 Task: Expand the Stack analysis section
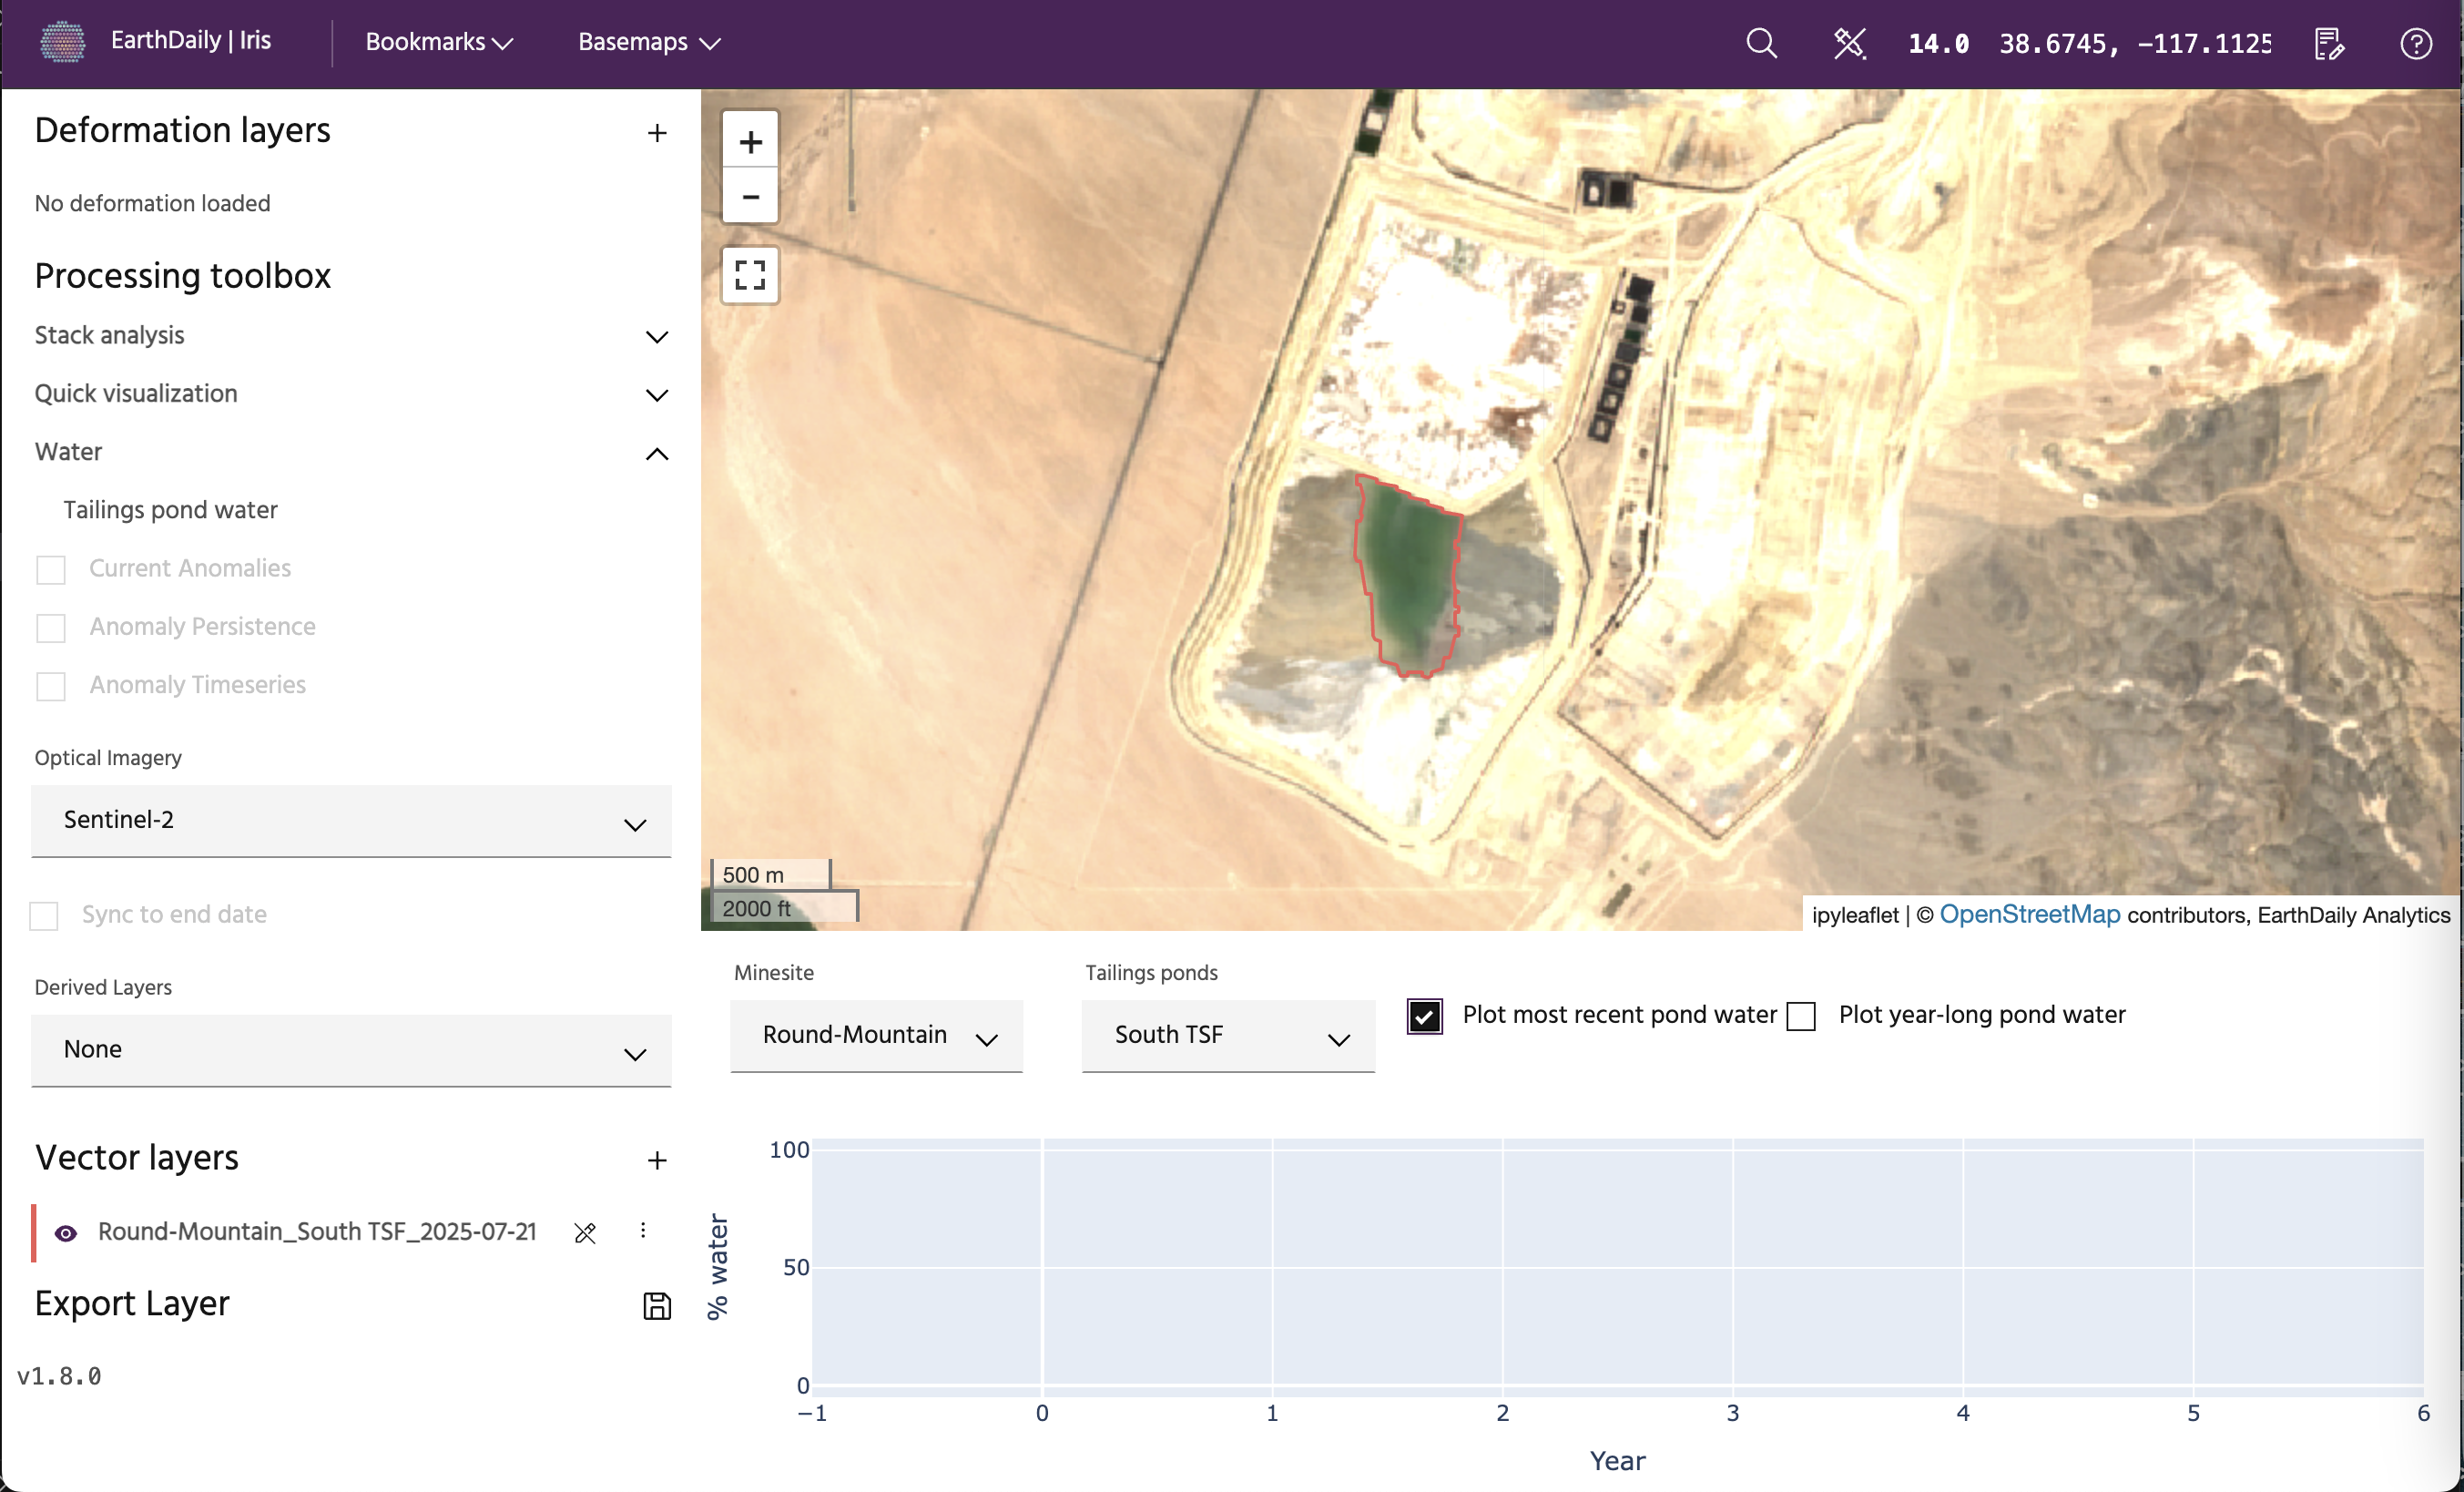[656, 337]
